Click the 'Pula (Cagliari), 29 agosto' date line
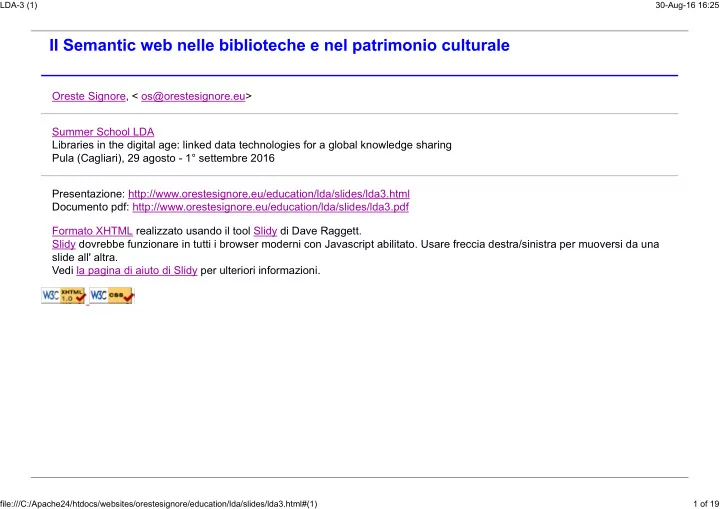720x509 pixels. 163,158
